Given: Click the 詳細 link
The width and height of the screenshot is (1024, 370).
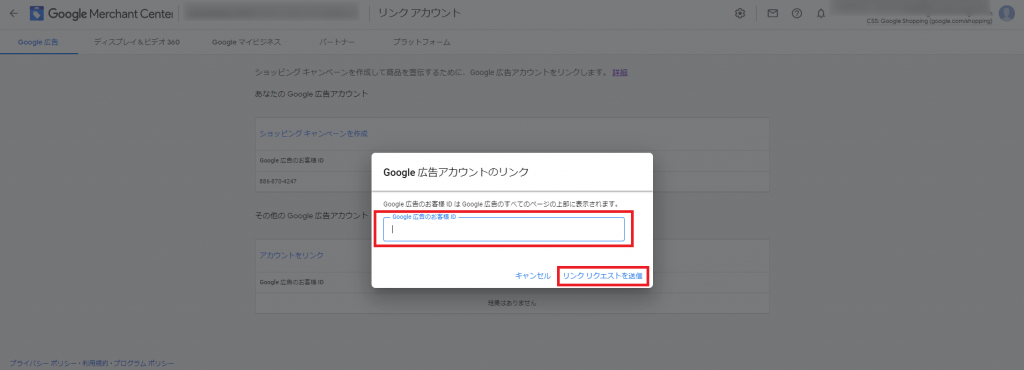Looking at the screenshot, I should pyautogui.click(x=620, y=72).
